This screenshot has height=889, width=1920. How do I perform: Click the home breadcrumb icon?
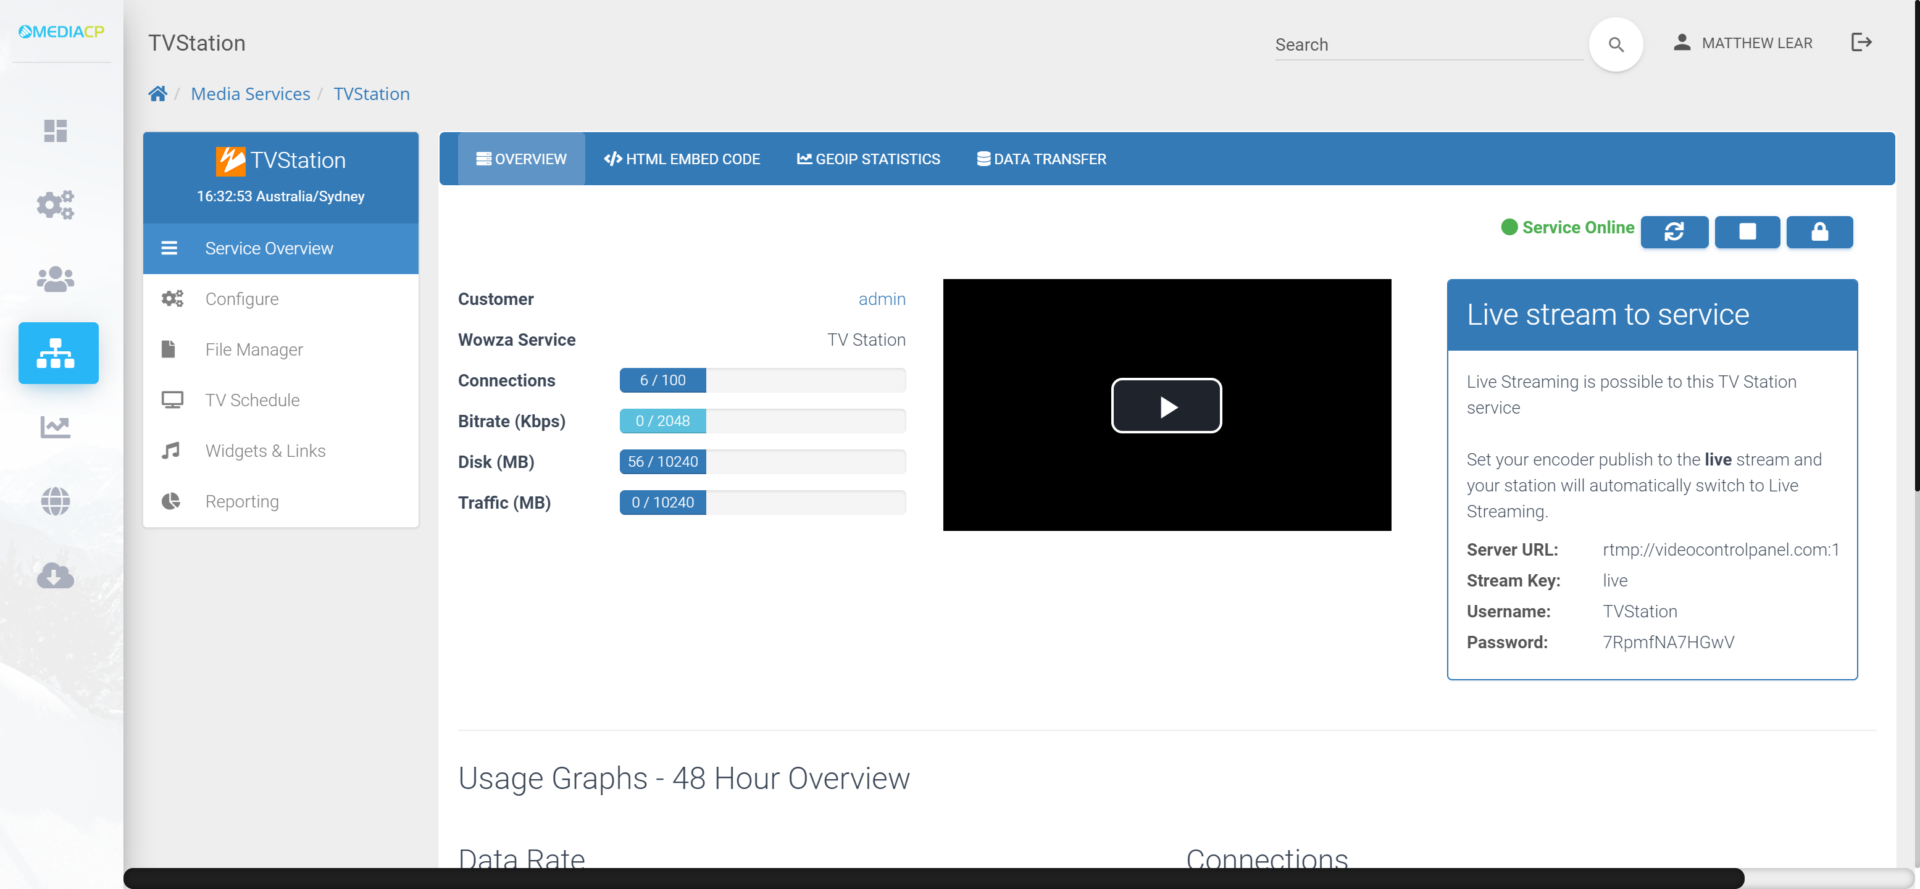click(157, 94)
